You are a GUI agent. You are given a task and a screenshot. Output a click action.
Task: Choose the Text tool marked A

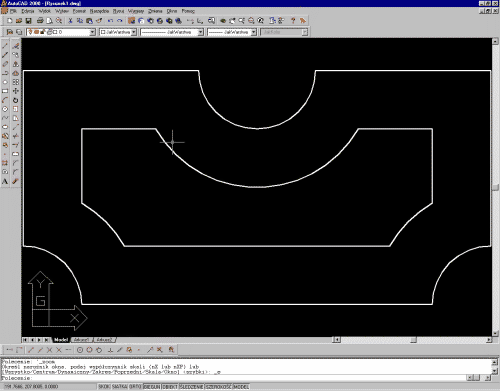click(5, 181)
